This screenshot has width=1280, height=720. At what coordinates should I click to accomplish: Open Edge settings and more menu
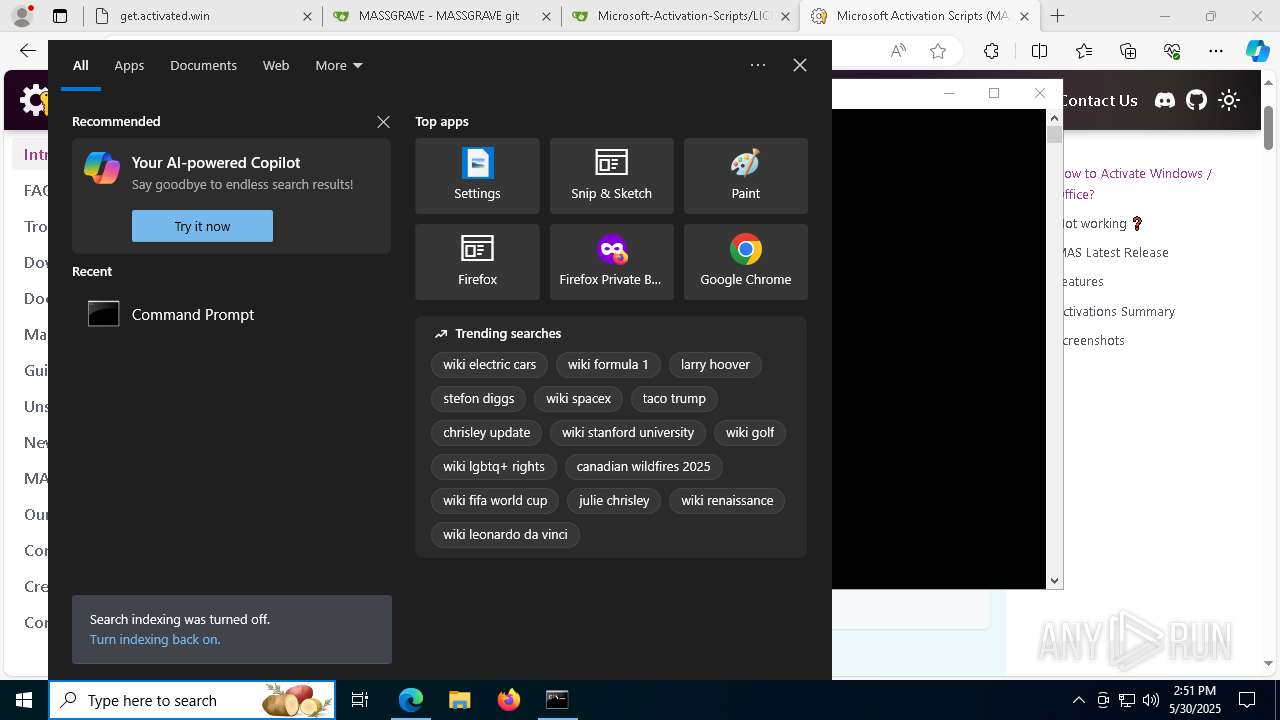[x=1216, y=51]
